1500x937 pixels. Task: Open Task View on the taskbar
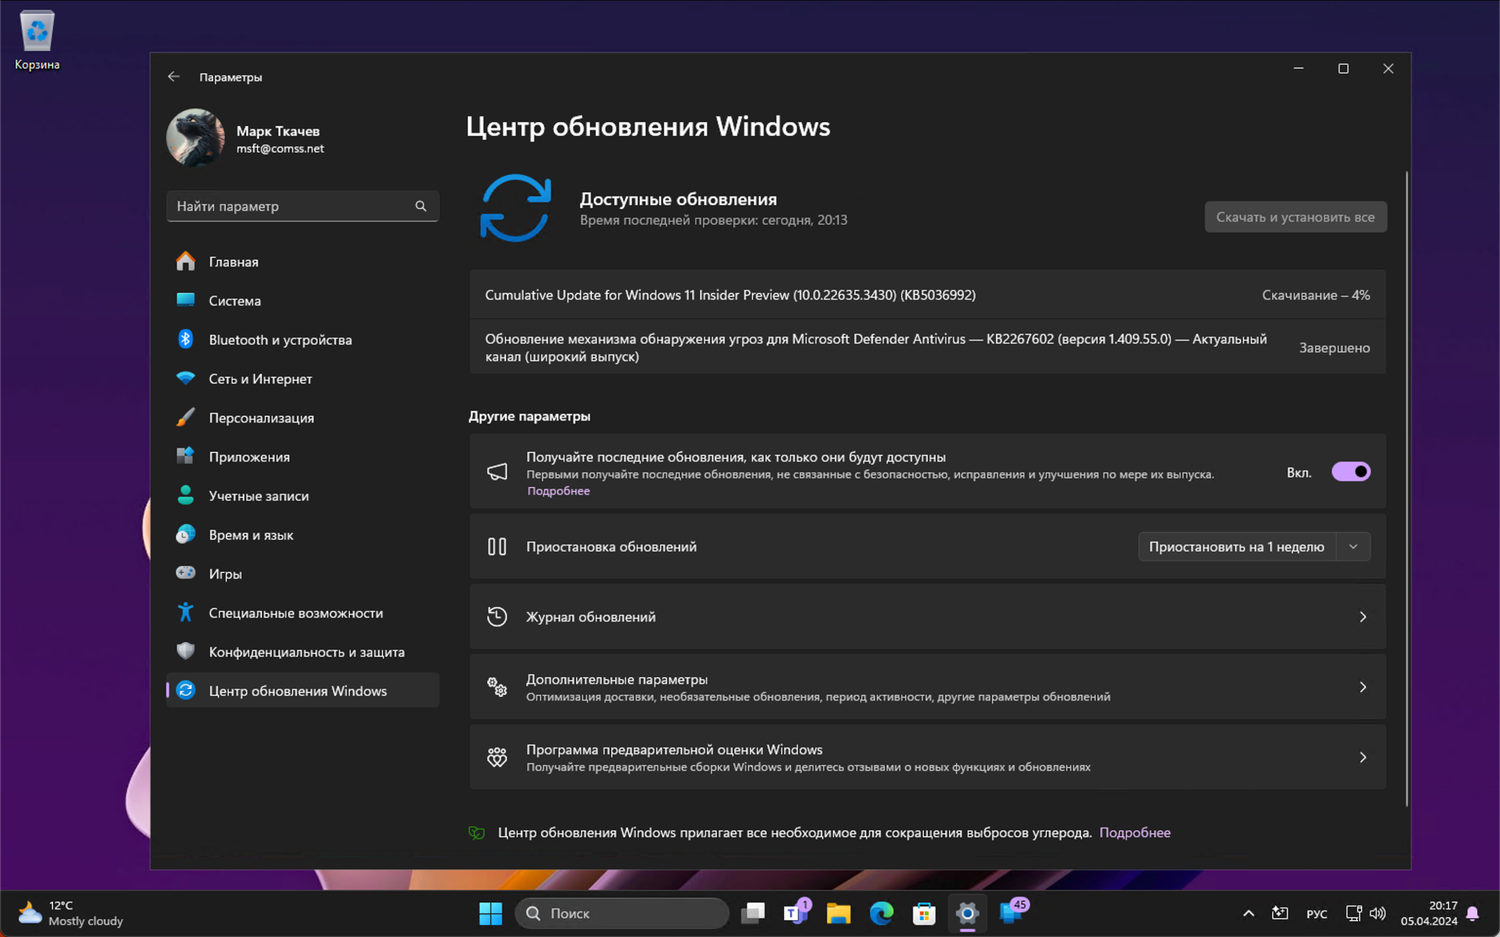(753, 913)
